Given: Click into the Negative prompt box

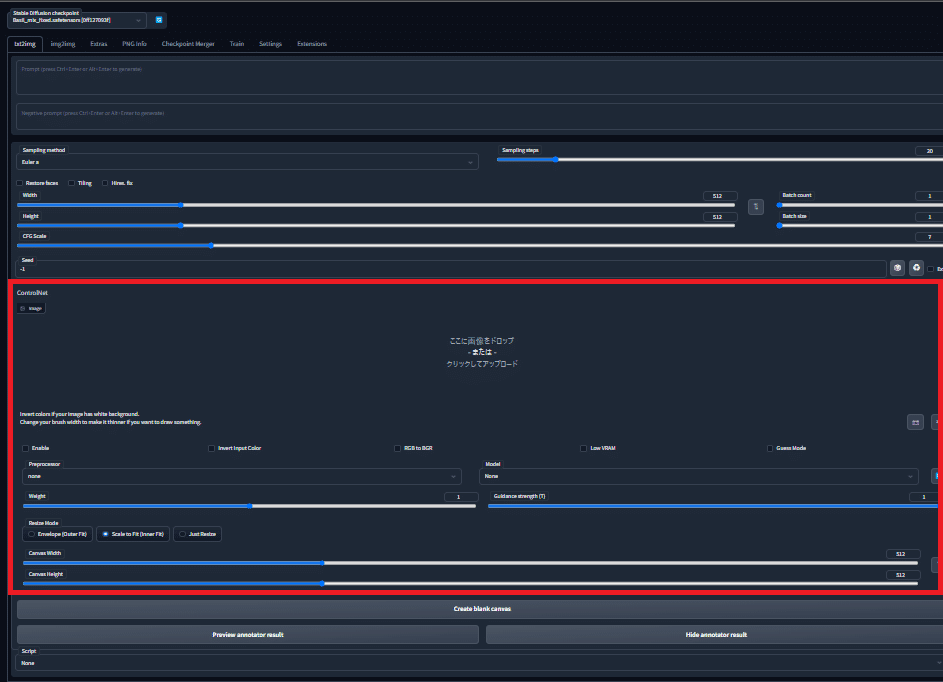Looking at the screenshot, I should (x=479, y=117).
